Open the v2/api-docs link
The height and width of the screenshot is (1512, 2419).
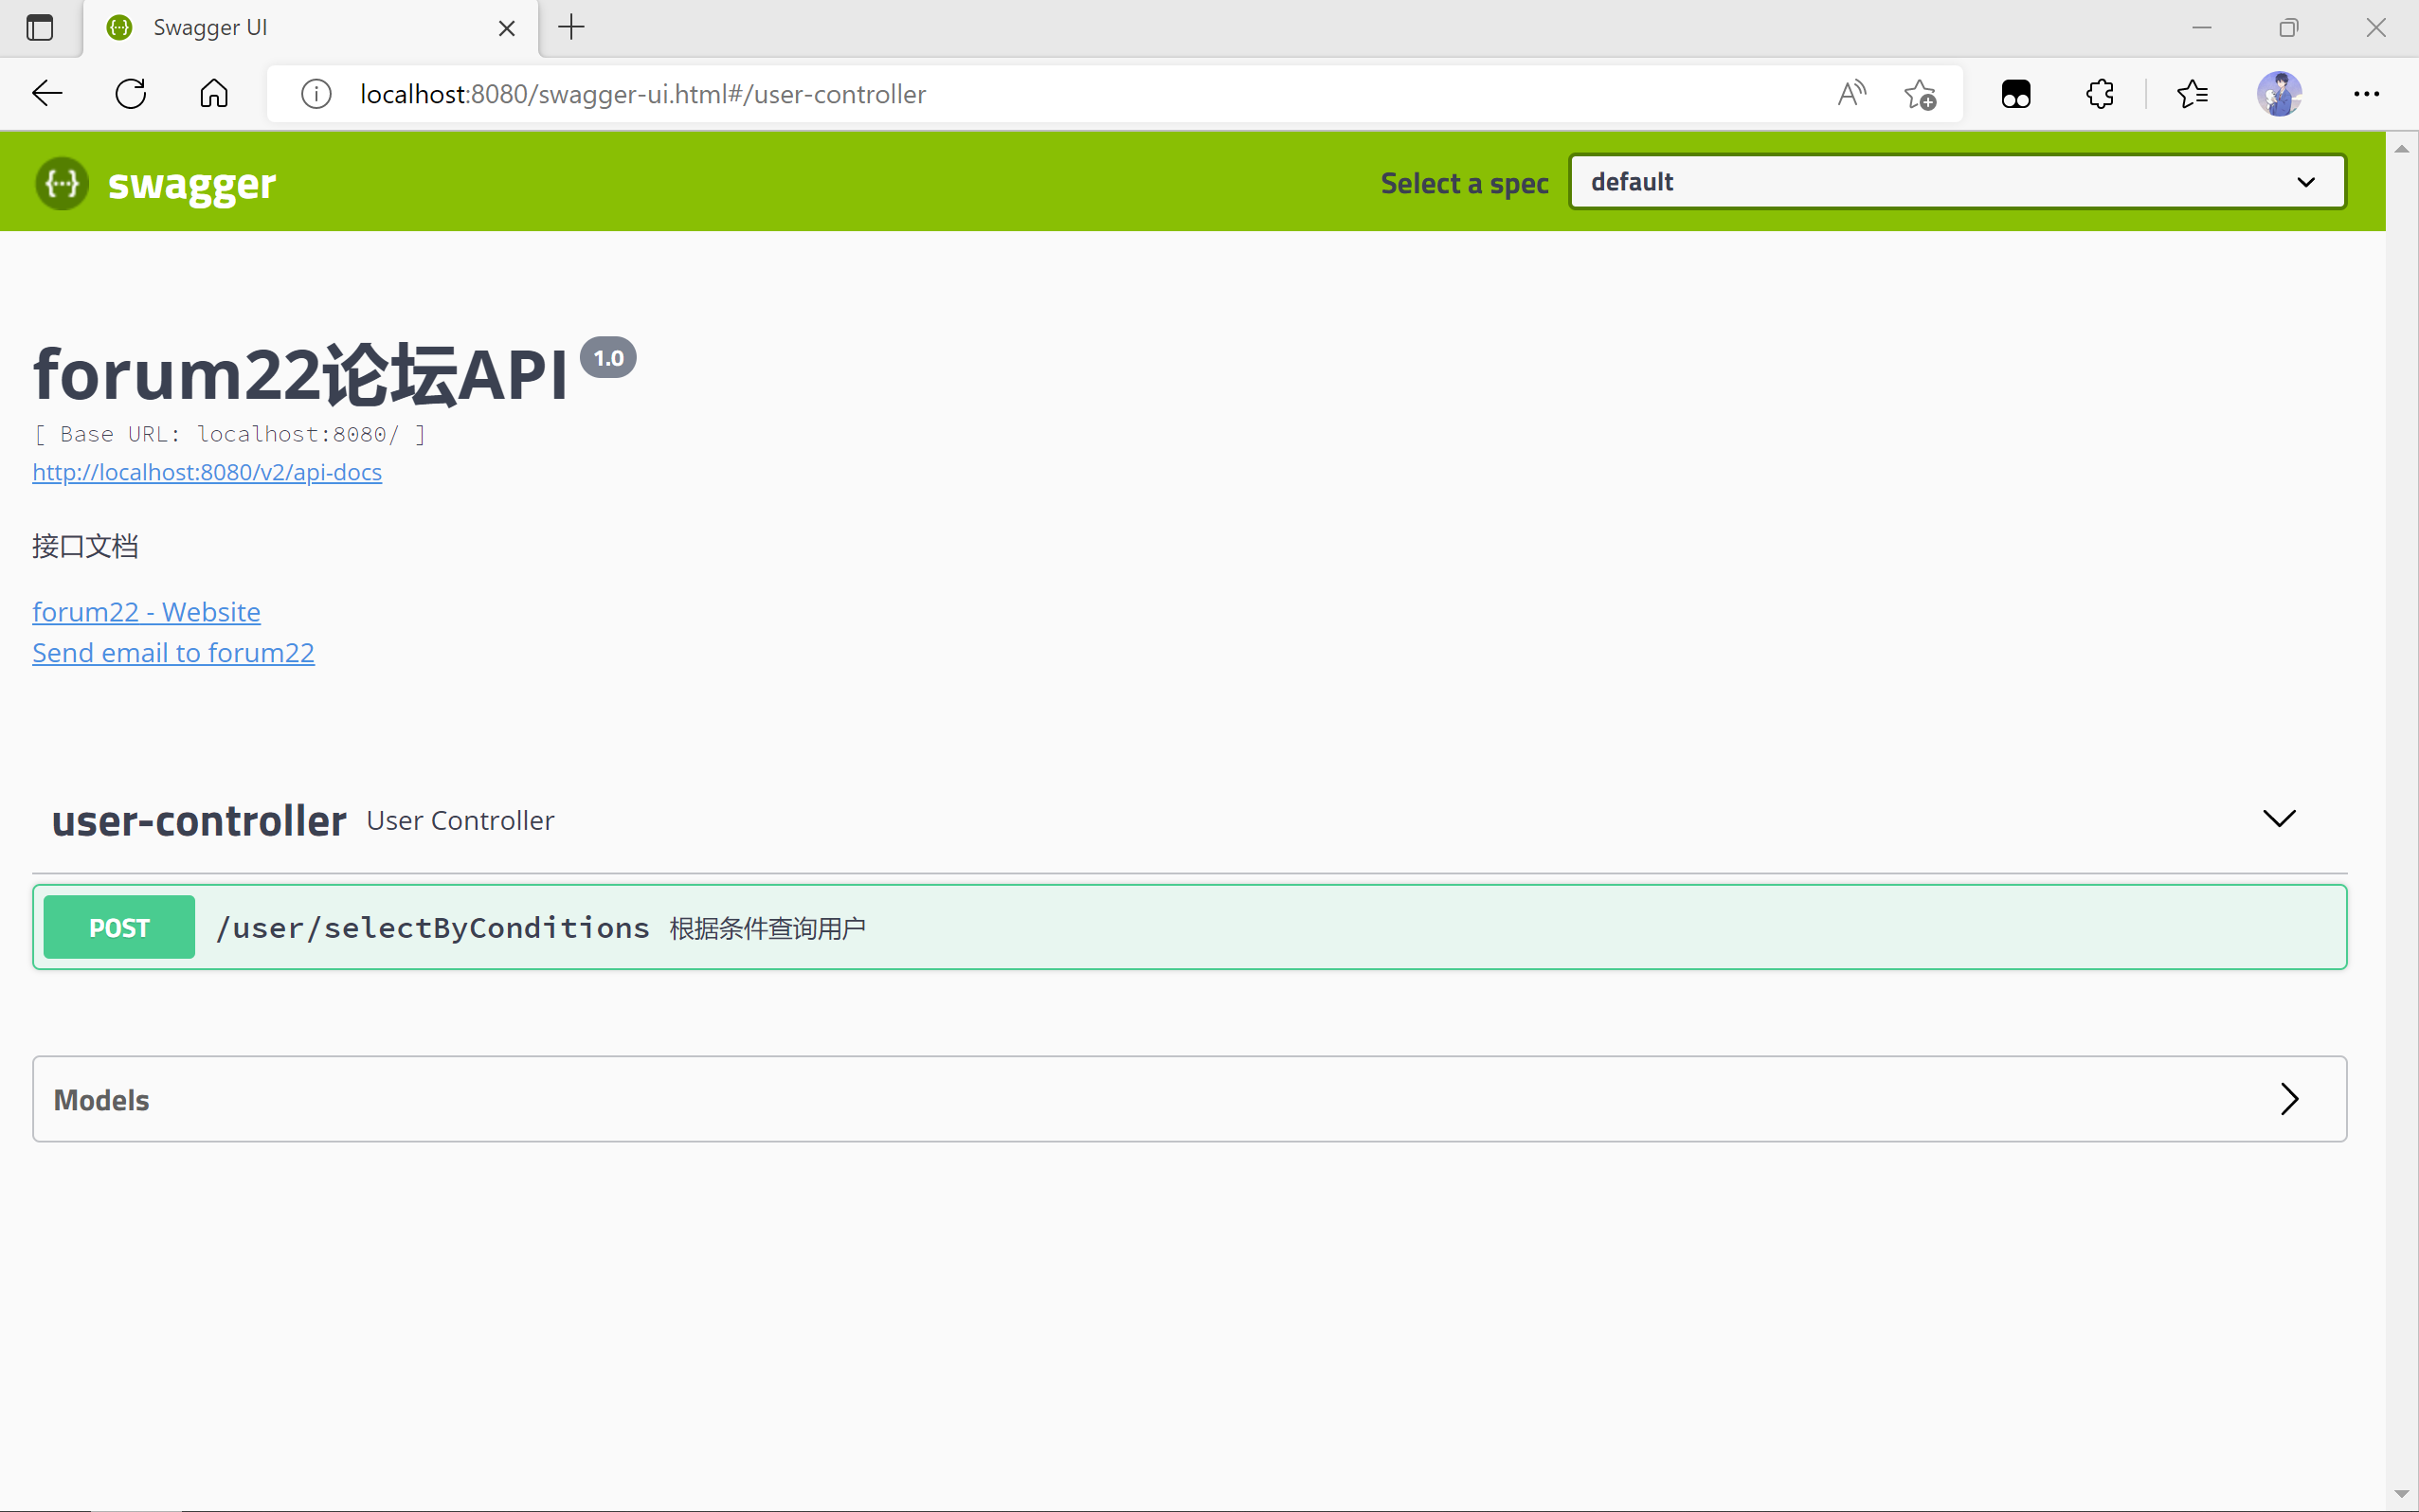(x=207, y=472)
